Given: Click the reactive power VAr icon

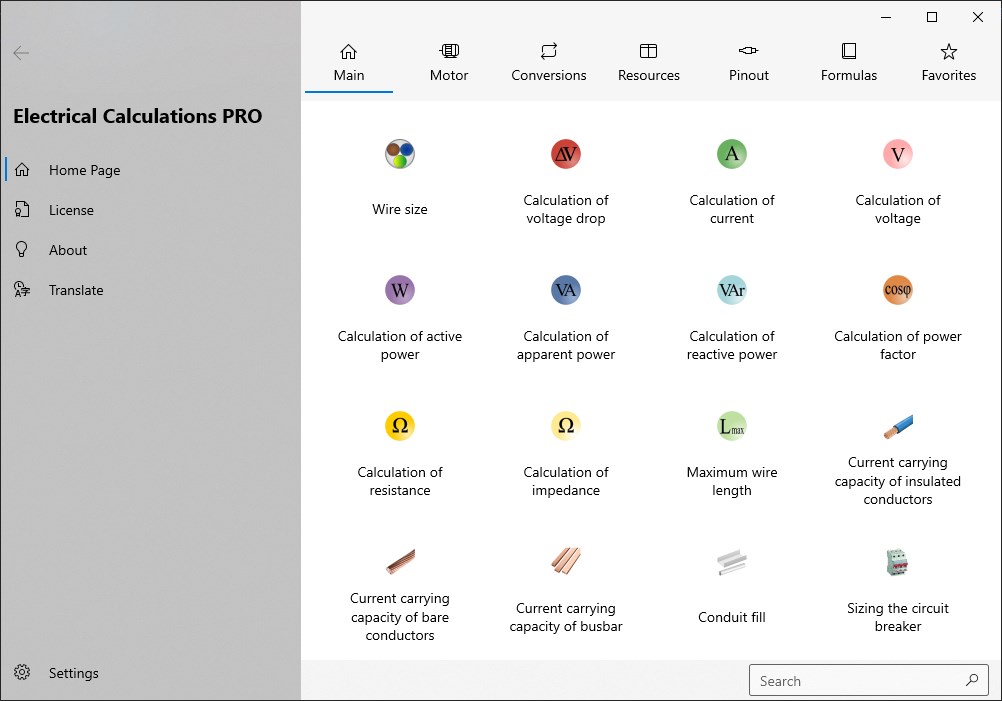Looking at the screenshot, I should [732, 290].
